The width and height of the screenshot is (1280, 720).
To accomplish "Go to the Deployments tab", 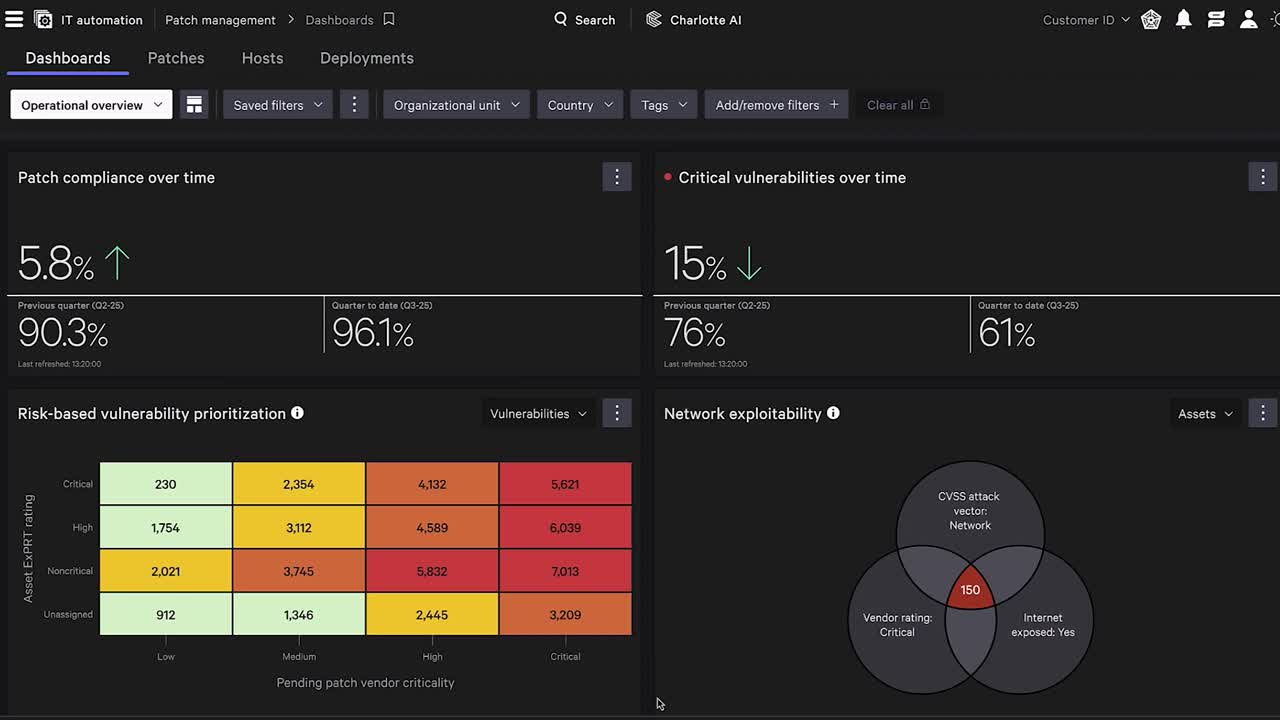I will pyautogui.click(x=366, y=58).
